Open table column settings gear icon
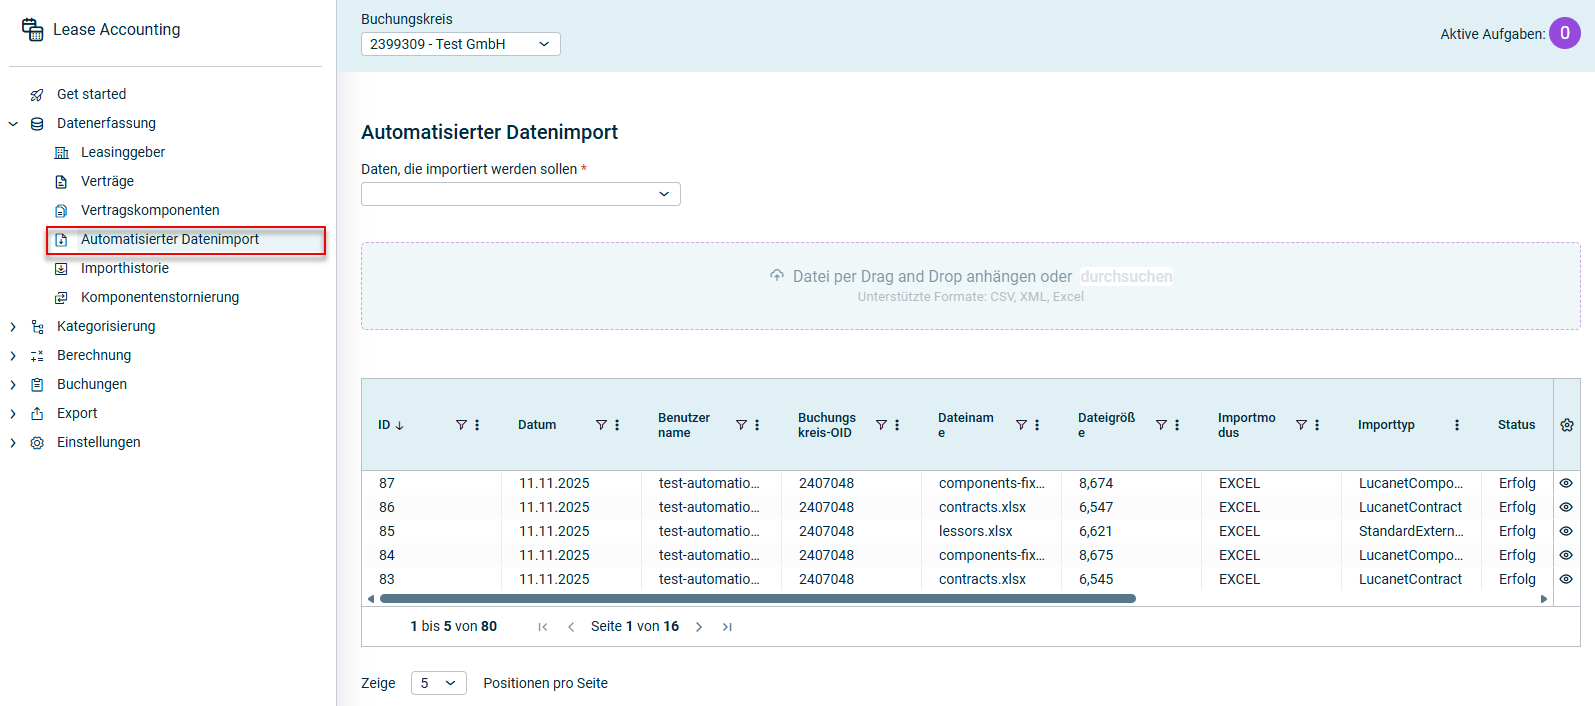The width and height of the screenshot is (1595, 706). (1567, 425)
